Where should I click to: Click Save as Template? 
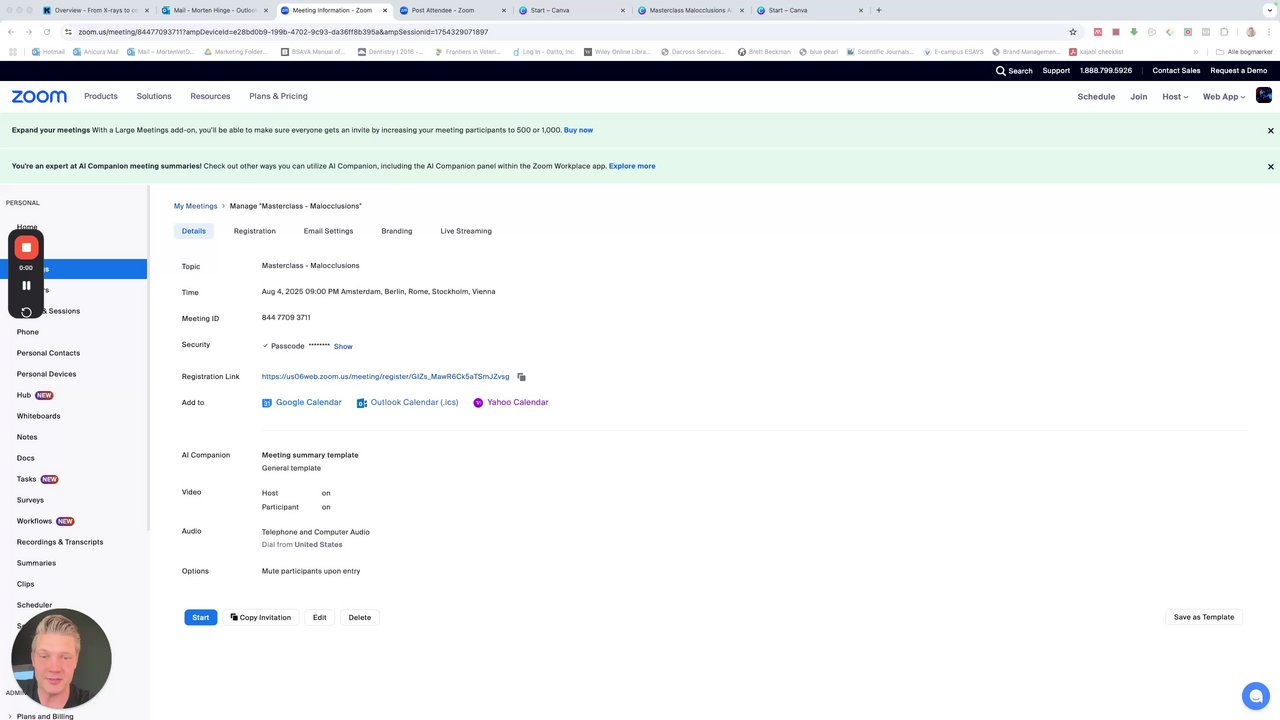coord(1204,617)
